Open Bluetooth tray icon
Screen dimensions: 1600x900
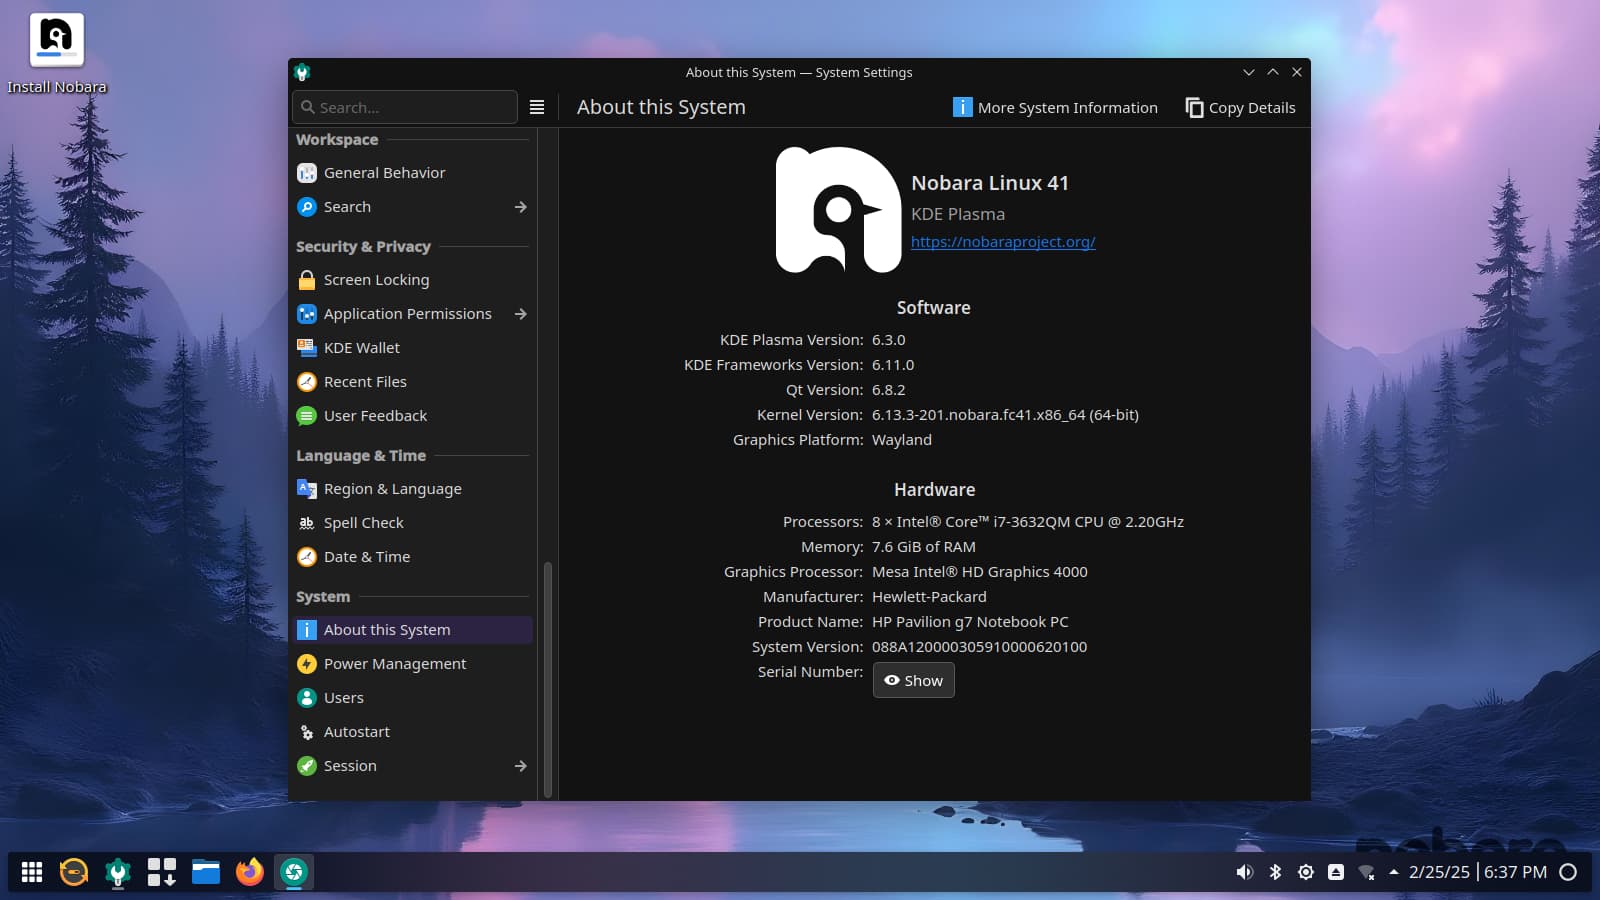click(x=1275, y=872)
